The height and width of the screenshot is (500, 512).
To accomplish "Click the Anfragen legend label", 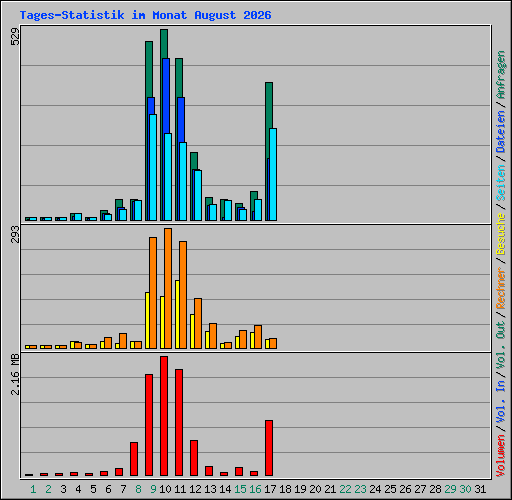I will coord(501,75).
